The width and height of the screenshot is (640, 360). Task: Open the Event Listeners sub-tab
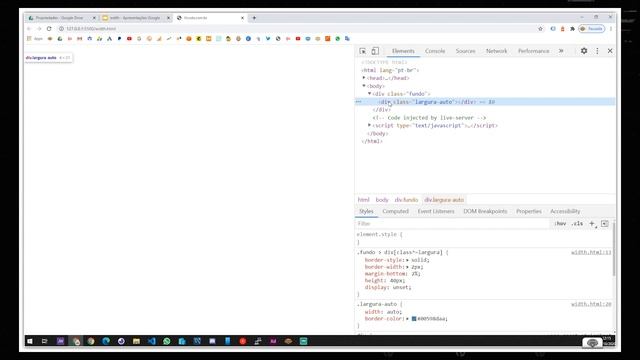(436, 211)
